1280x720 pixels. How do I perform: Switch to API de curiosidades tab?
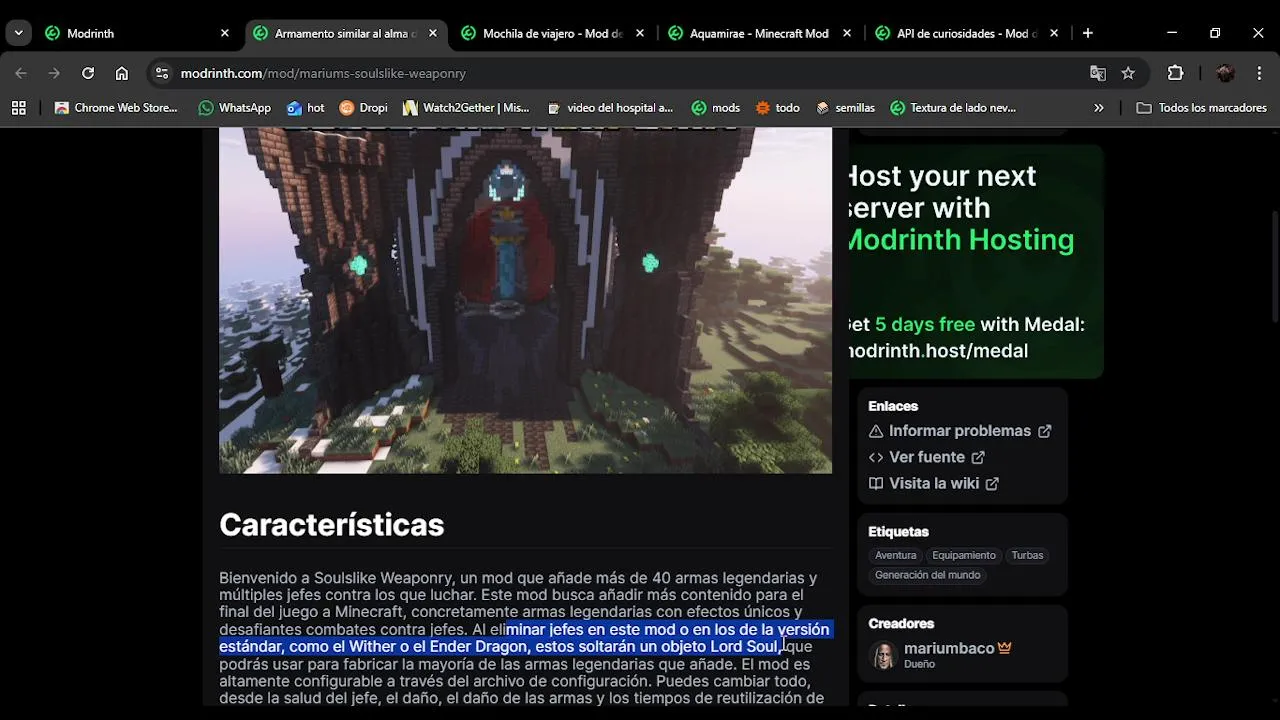click(x=967, y=33)
